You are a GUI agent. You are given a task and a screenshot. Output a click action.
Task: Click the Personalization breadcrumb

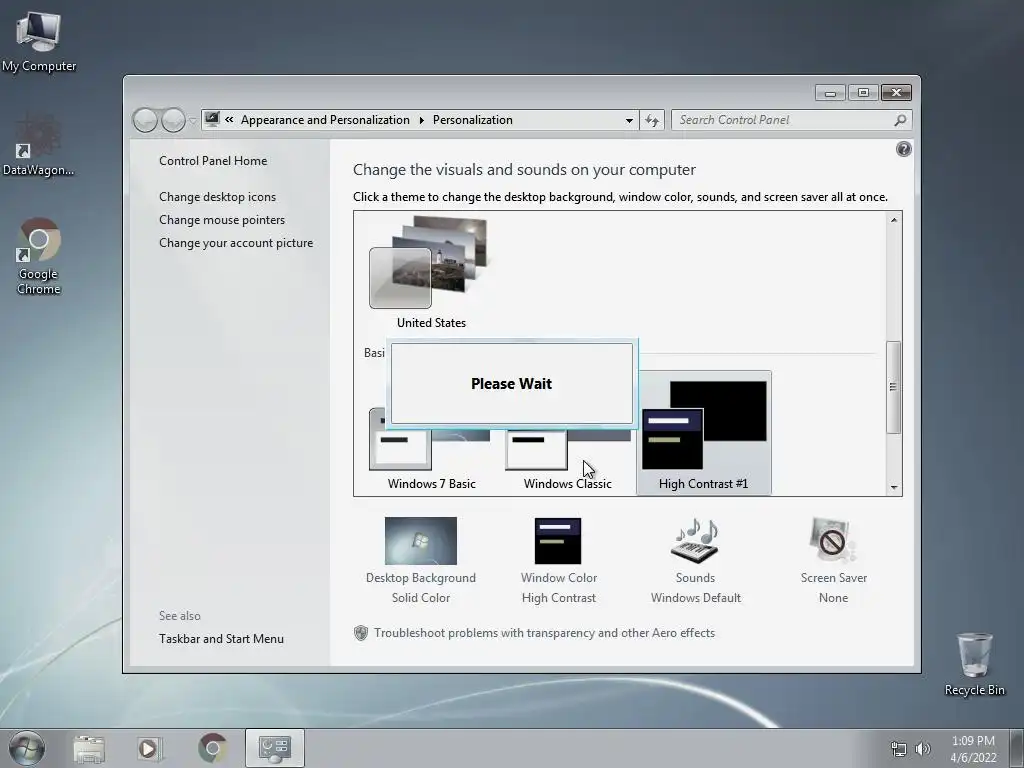click(473, 120)
